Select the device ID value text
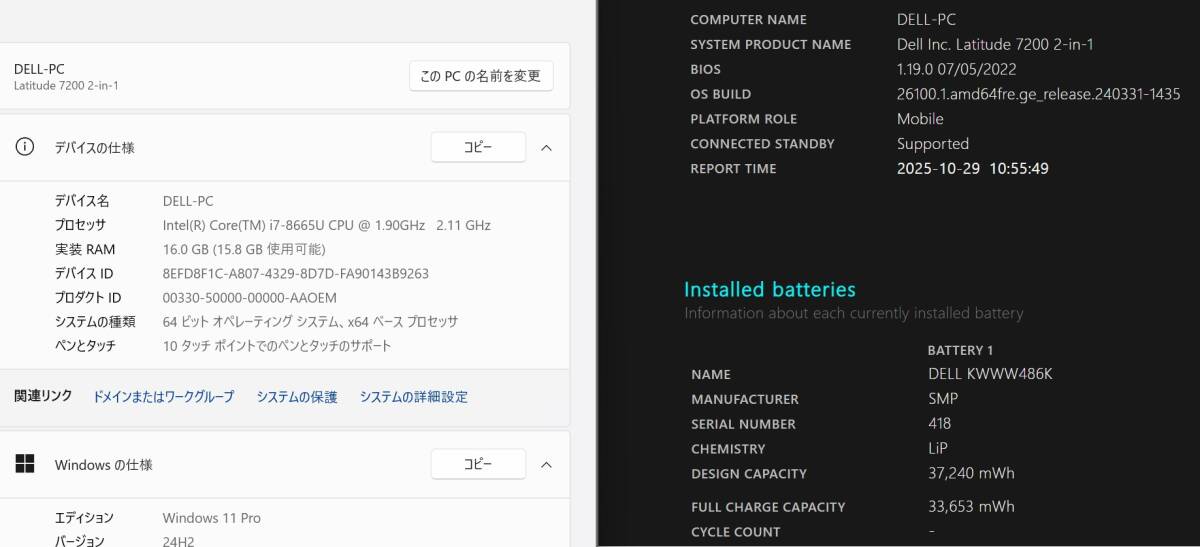The width and height of the screenshot is (1200, 547). click(x=296, y=273)
